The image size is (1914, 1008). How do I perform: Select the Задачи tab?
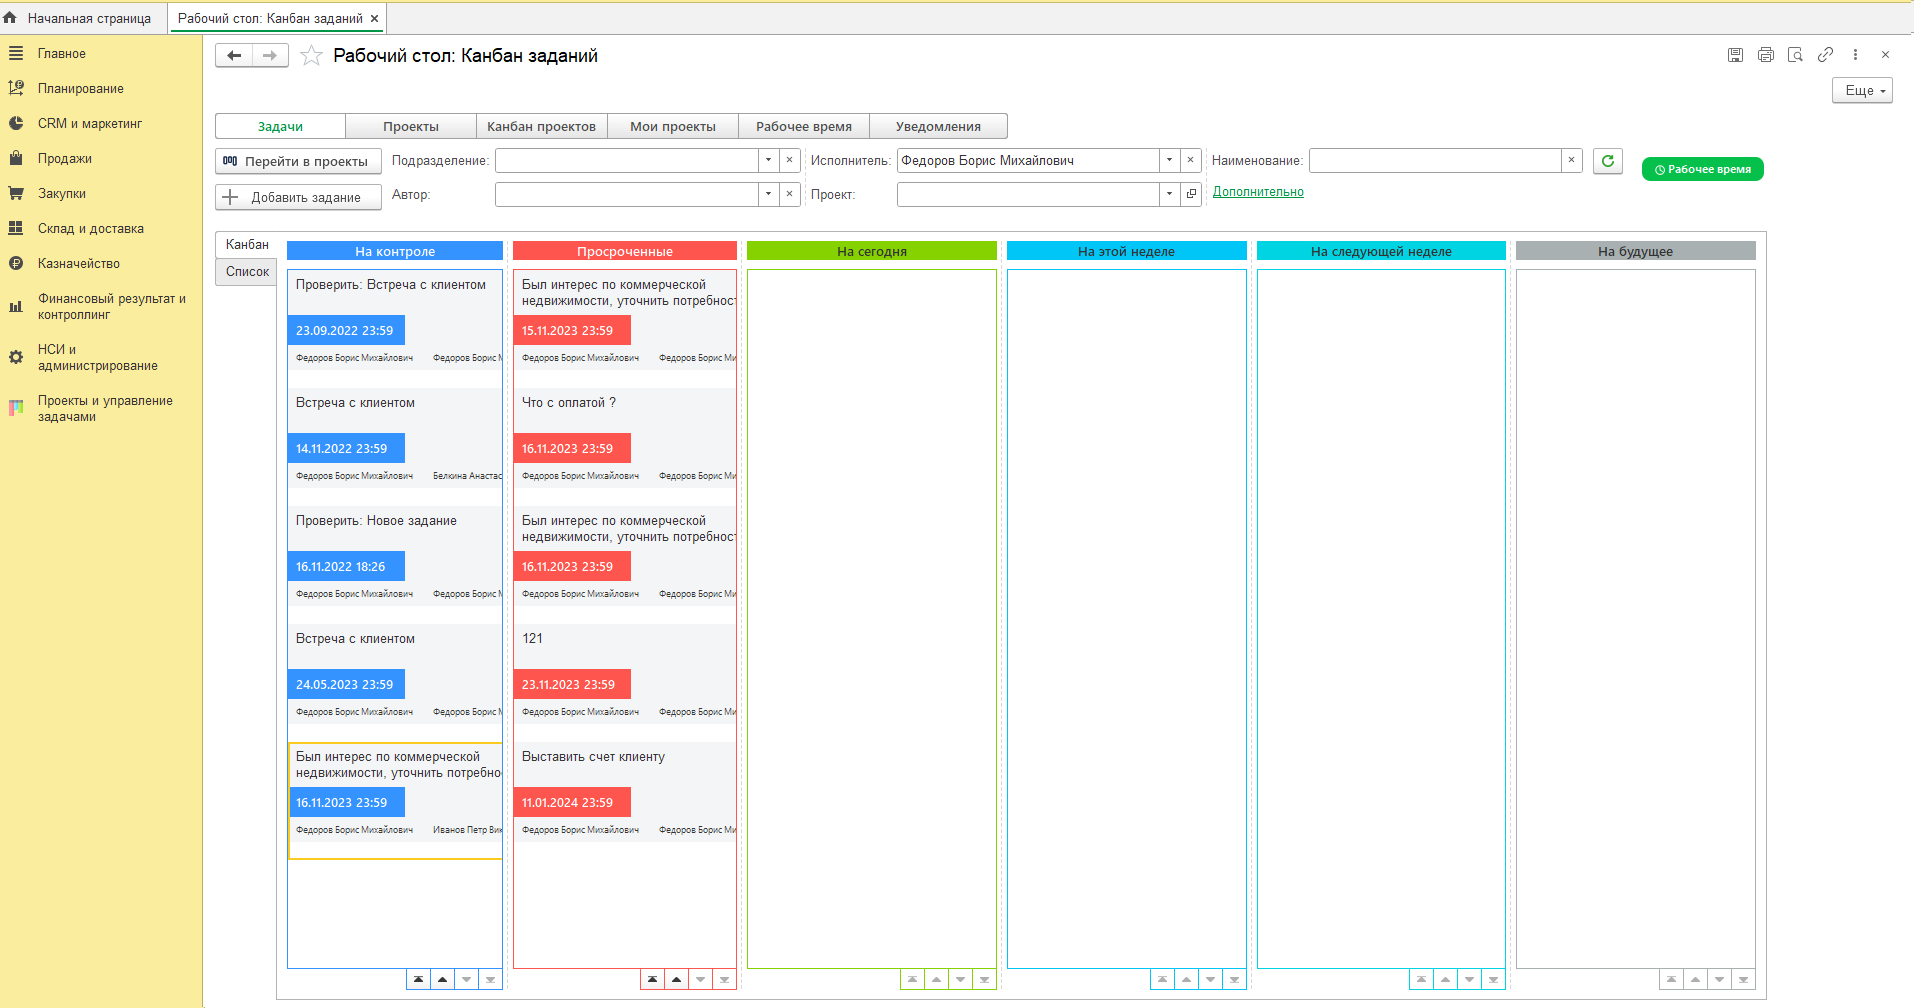[x=280, y=127]
